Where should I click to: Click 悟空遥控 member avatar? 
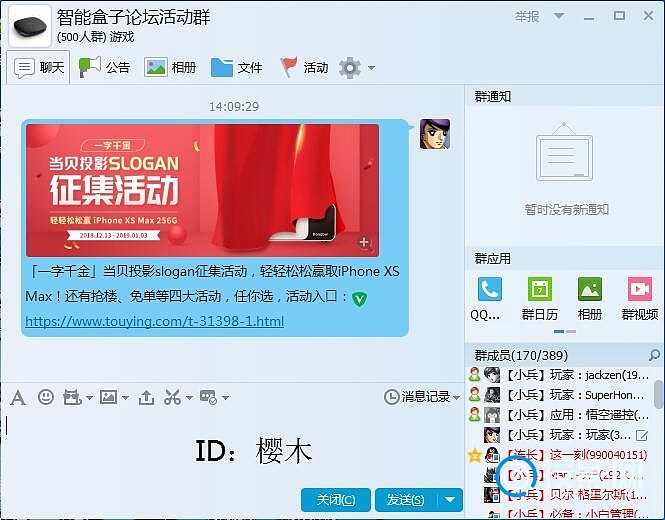[x=492, y=414]
